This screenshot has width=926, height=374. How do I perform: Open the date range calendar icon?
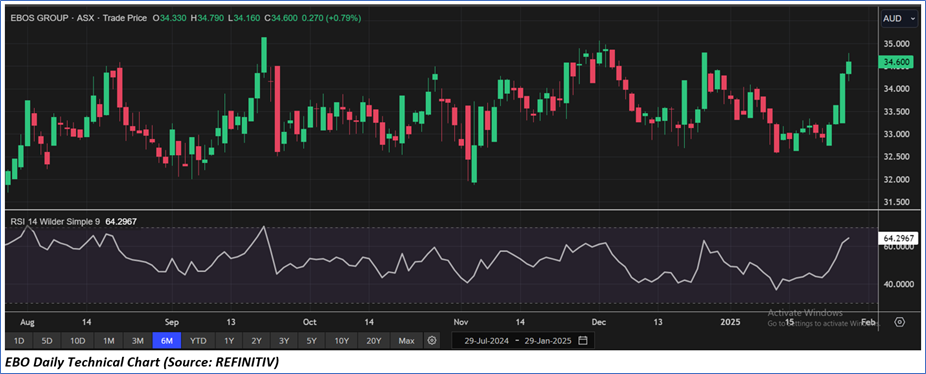[x=583, y=341]
